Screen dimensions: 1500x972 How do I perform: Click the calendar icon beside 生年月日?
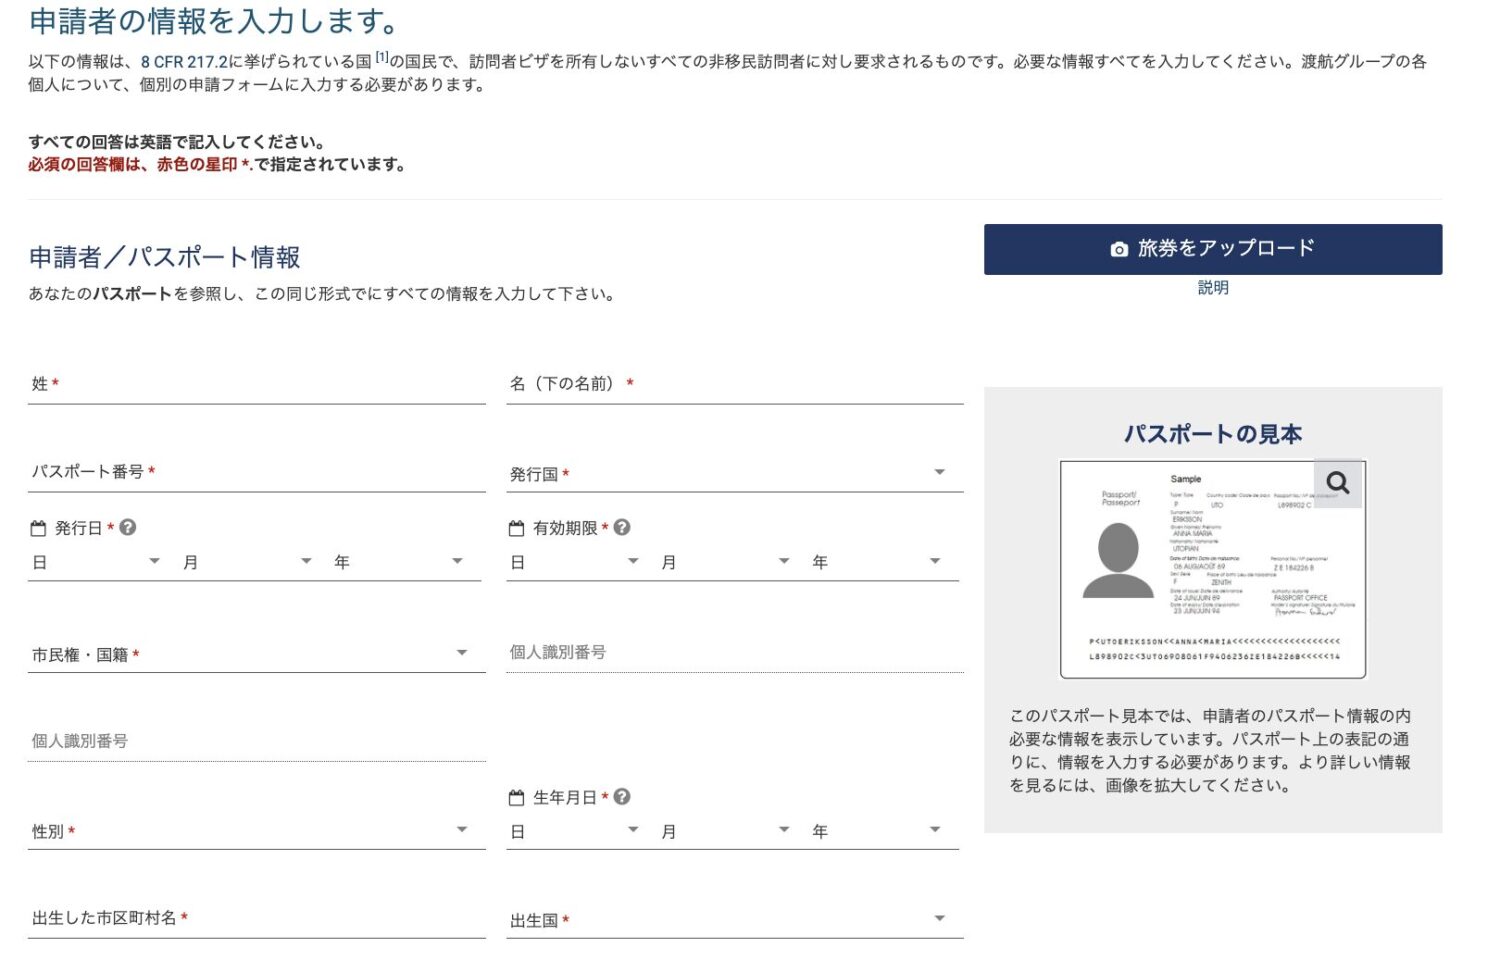coord(516,798)
